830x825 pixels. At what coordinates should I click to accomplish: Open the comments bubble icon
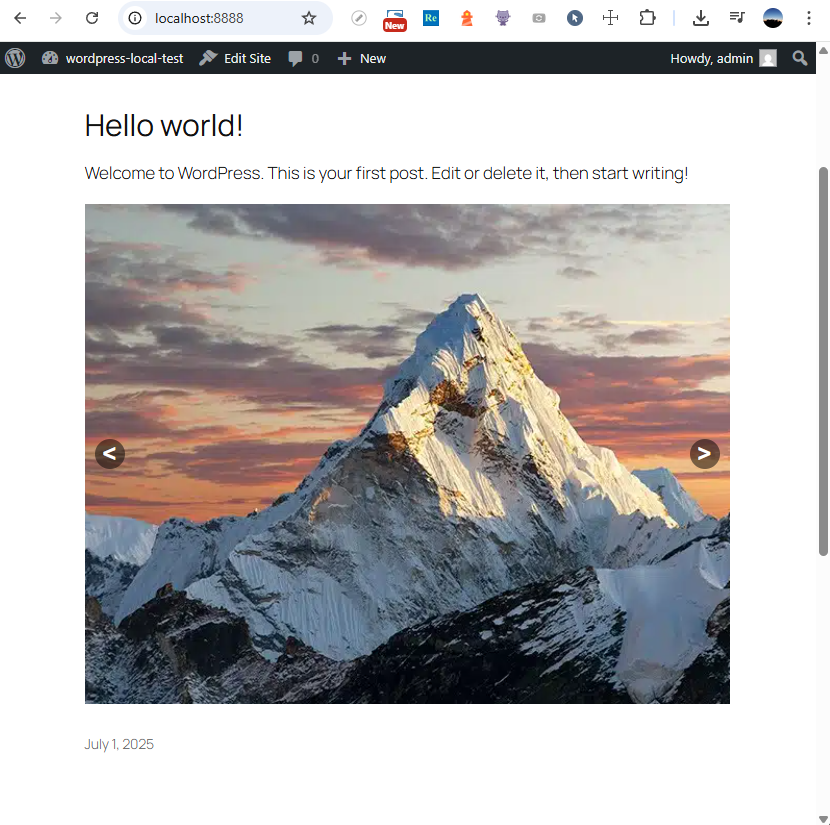[x=303, y=58]
